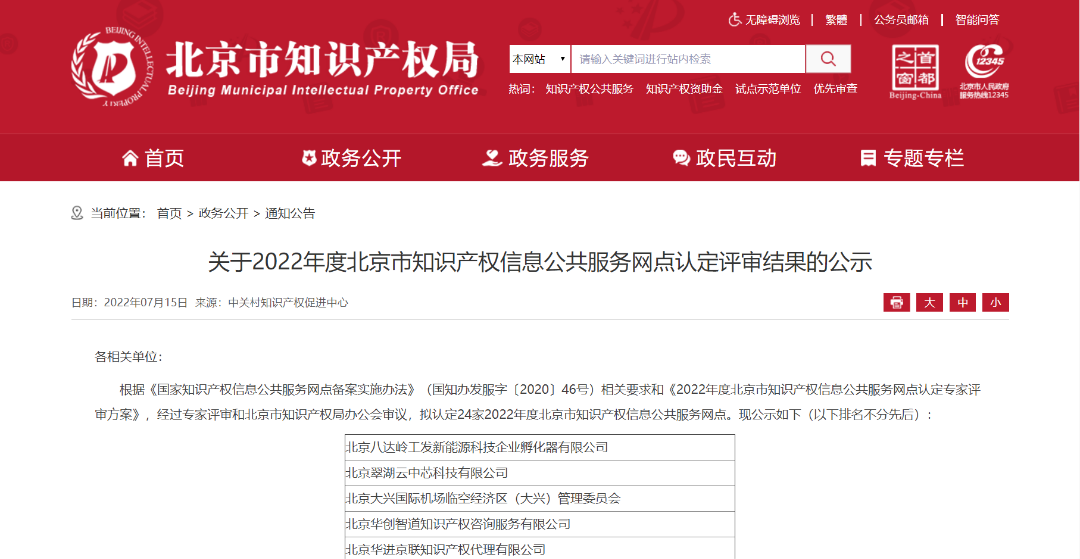Open the 本网站 search scope dropdown
This screenshot has width=1080, height=559.
[x=540, y=59]
